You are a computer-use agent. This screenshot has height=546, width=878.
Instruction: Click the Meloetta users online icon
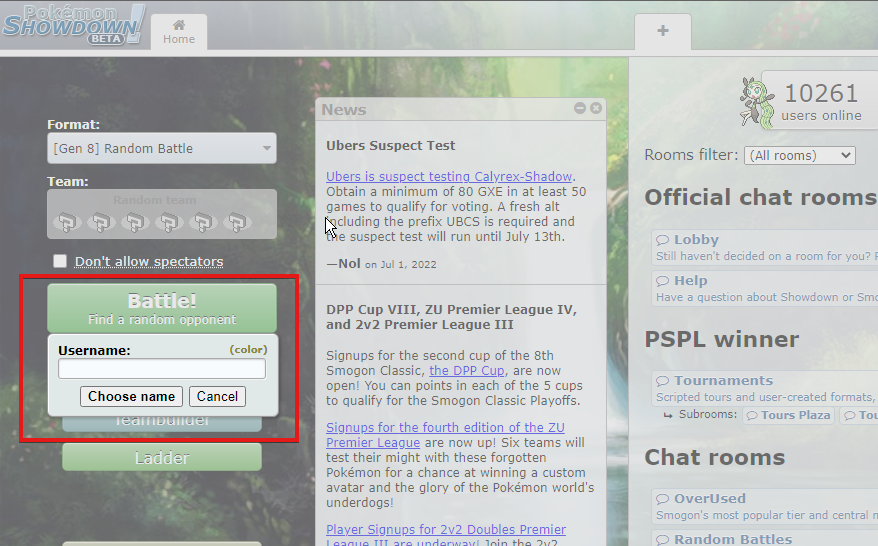(756, 103)
